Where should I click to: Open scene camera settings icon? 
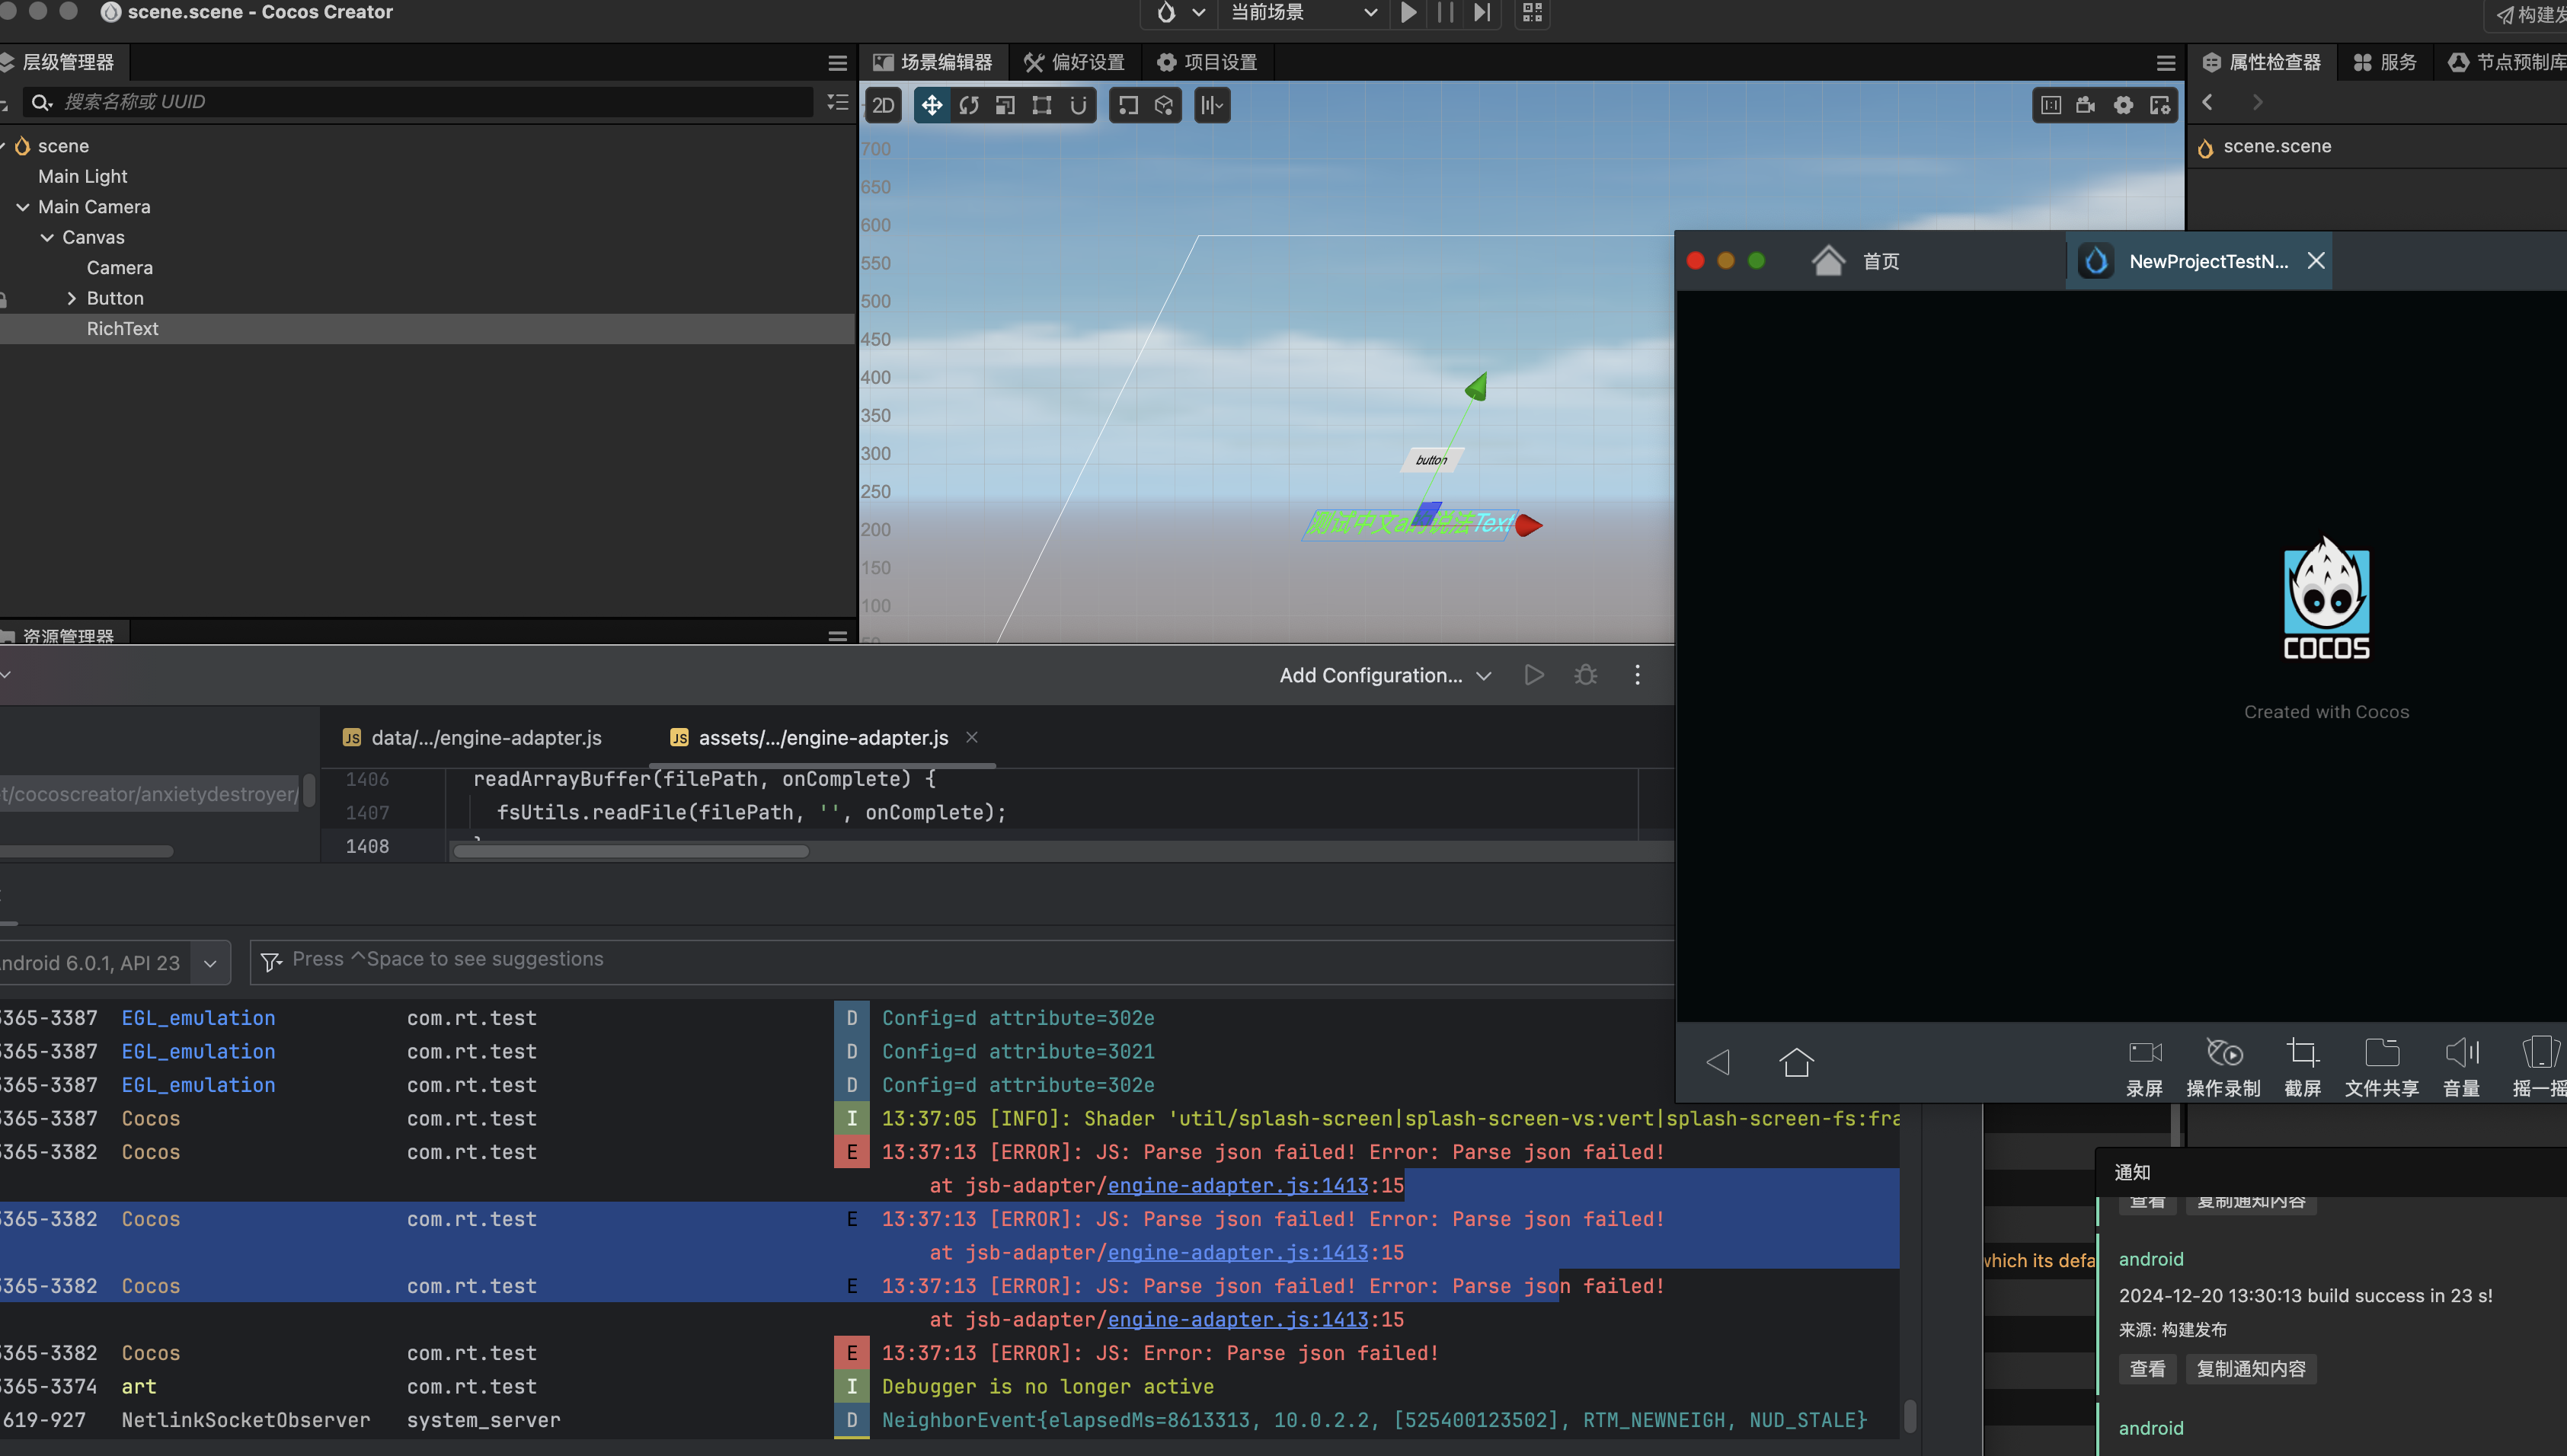[x=2086, y=105]
